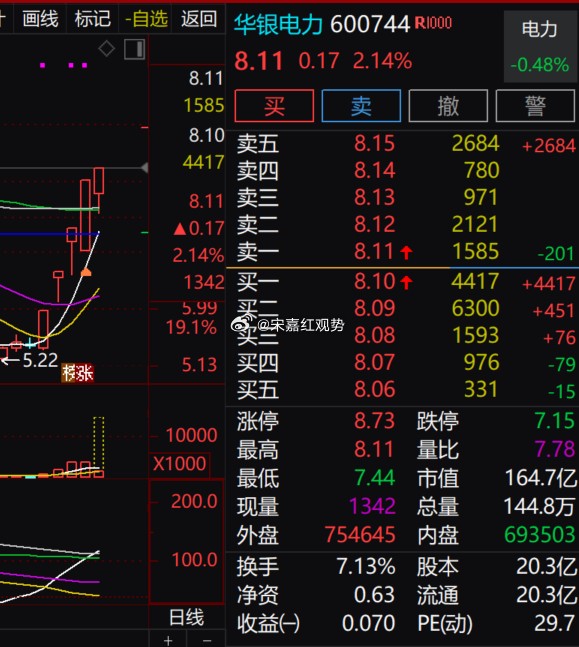Click 日线 period label
579x647 pixels.
(187, 618)
